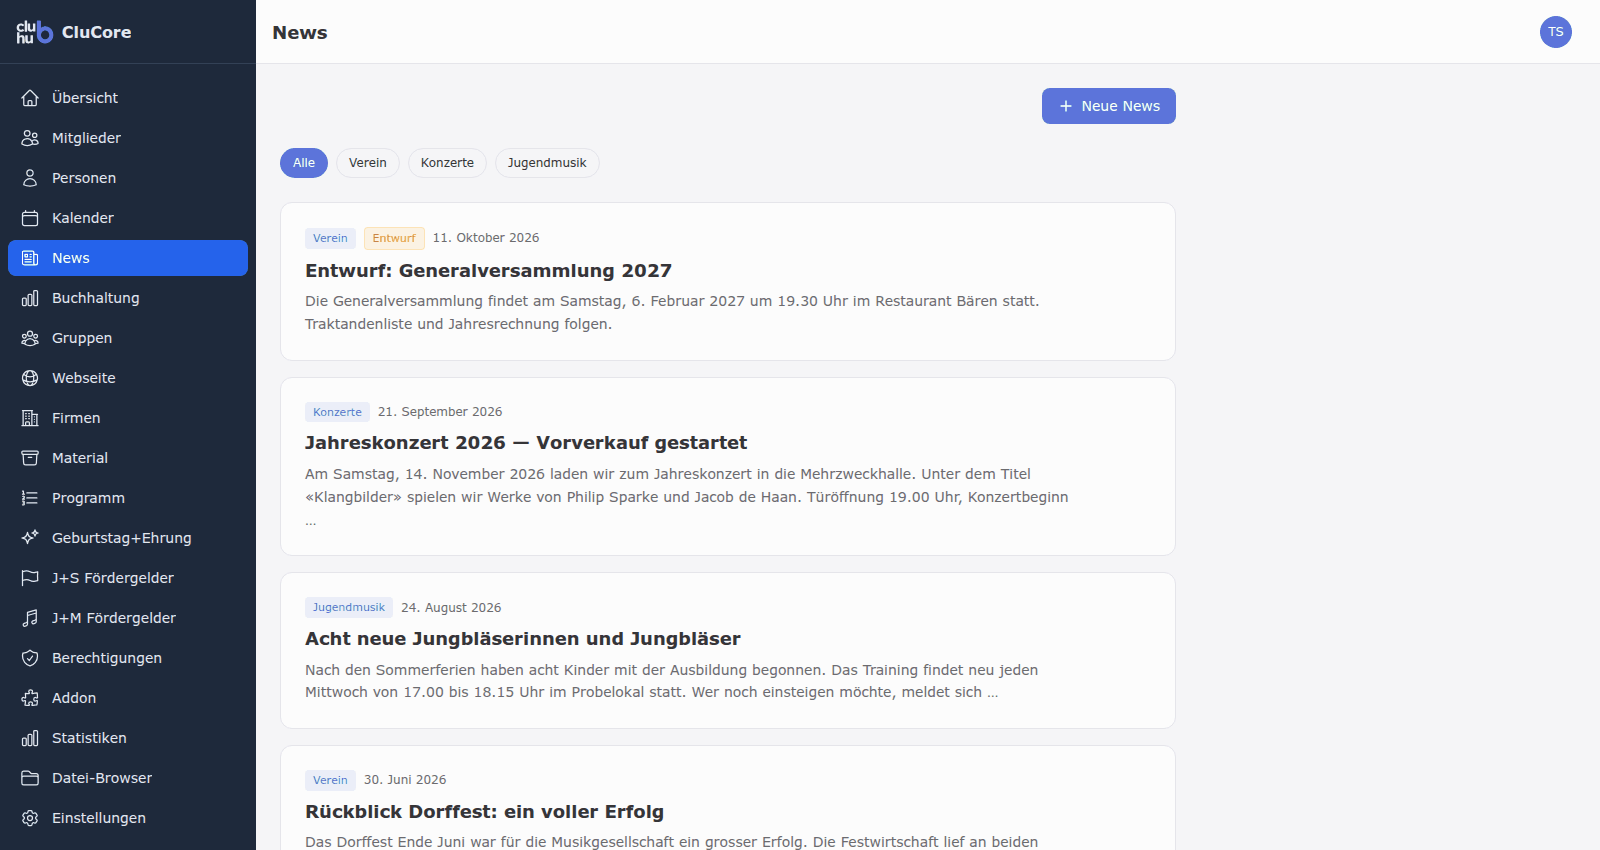Click the list icon beside Programm
Viewport: 1600px width, 850px height.
30,498
